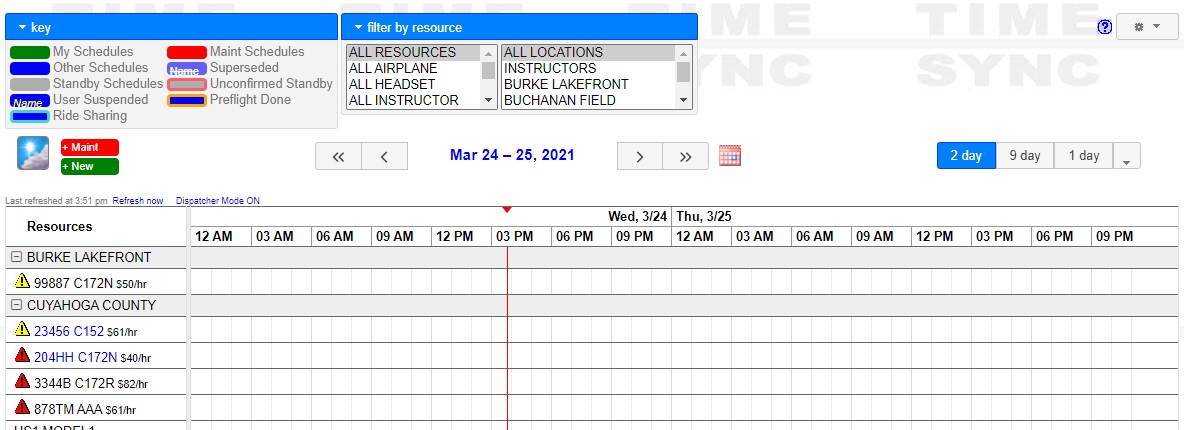The image size is (1184, 430).
Task: Open the calendar date picker icon
Action: [x=729, y=156]
